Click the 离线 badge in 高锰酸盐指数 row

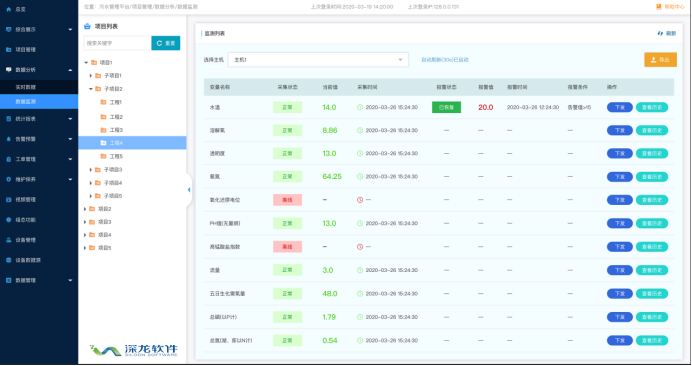pyautogui.click(x=287, y=247)
